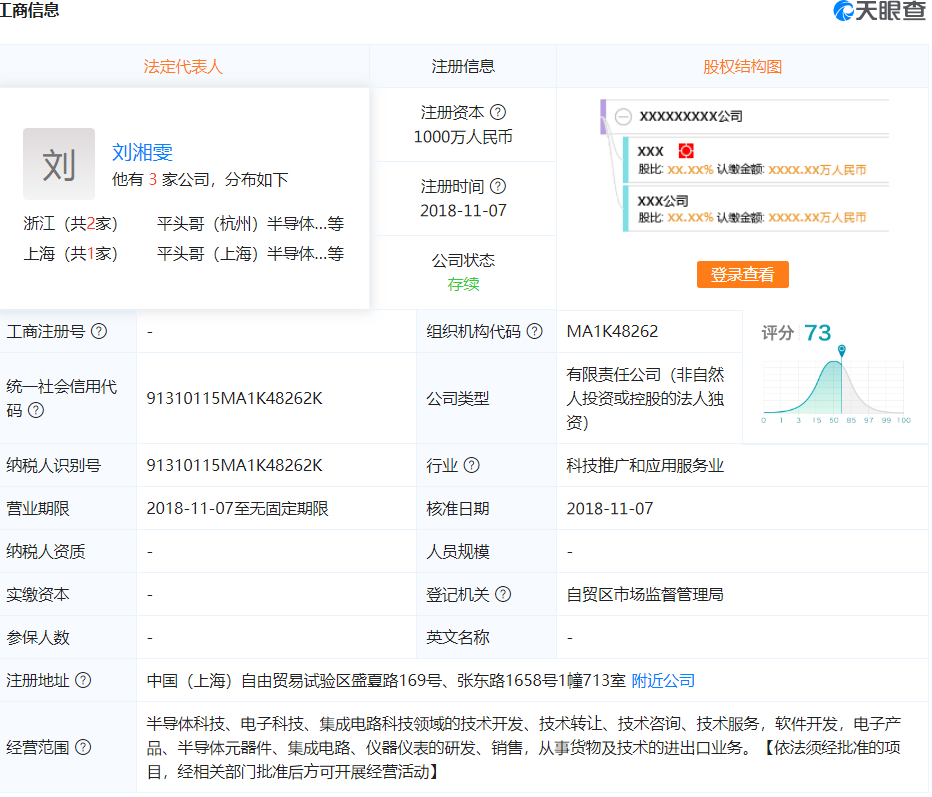Image resolution: width=932 pixels, height=797 pixels.
Task: Click the help icon next to 组织机构代码
Action: 535,331
